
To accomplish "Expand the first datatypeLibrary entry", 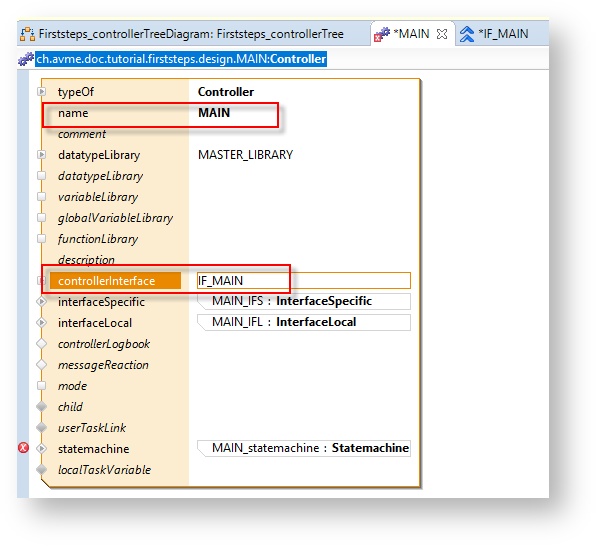I will (x=42, y=155).
